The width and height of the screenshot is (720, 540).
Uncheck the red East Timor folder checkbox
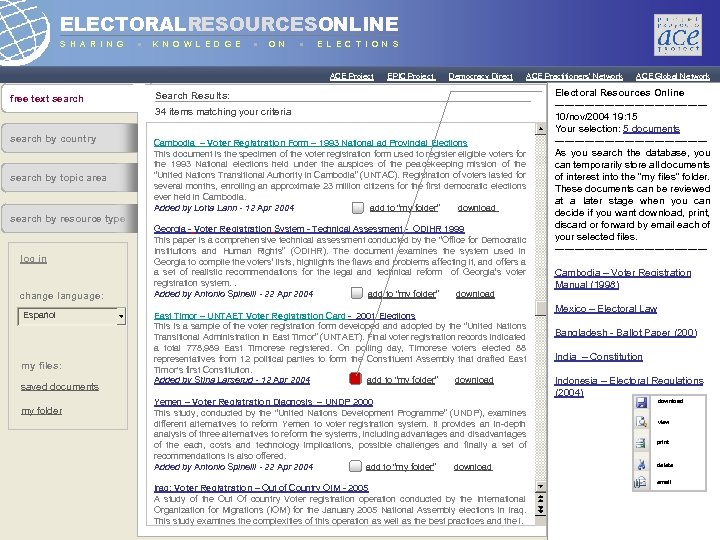click(355, 379)
